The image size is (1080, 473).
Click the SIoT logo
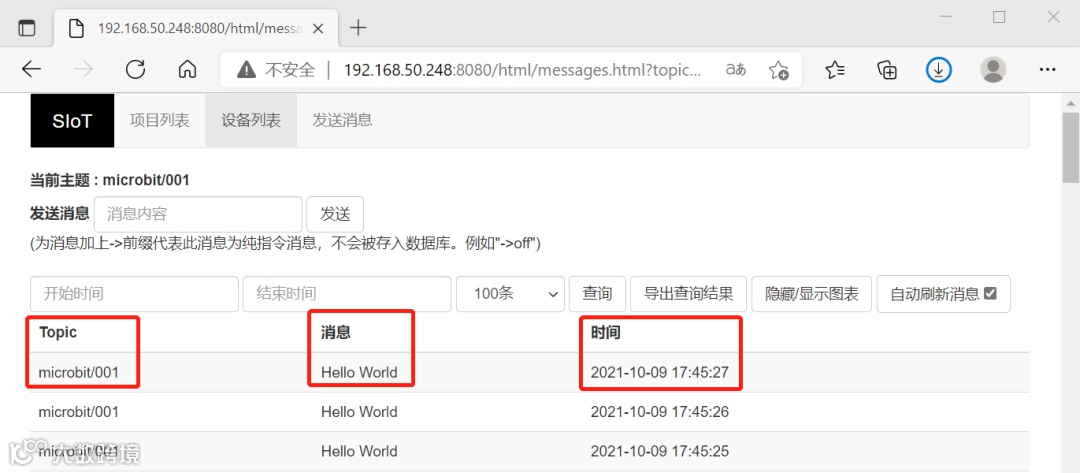(72, 121)
